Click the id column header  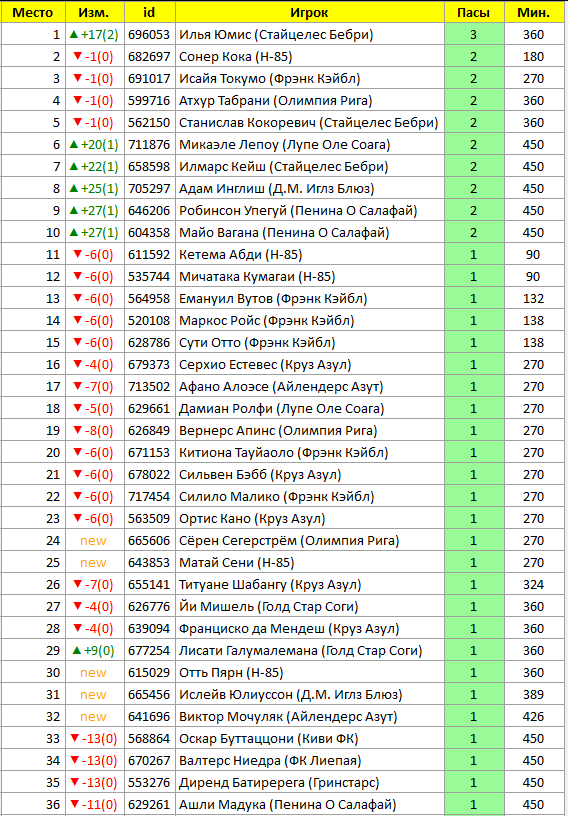tap(150, 12)
